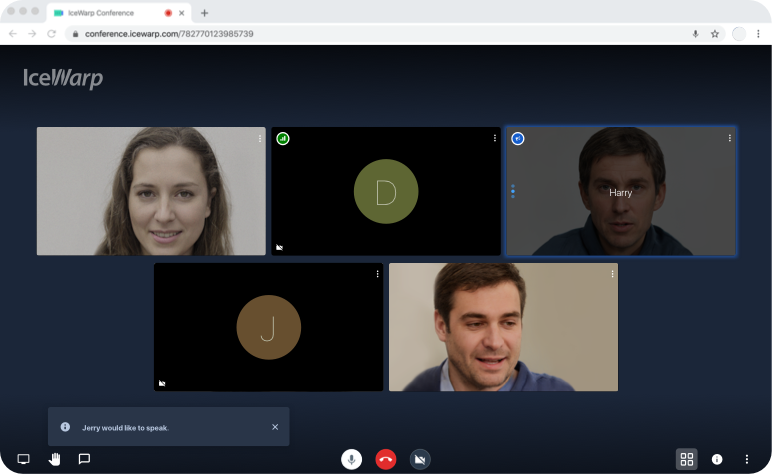The width and height of the screenshot is (772, 474).
Task: Select the IceWarp Conference tab
Action: [119, 13]
